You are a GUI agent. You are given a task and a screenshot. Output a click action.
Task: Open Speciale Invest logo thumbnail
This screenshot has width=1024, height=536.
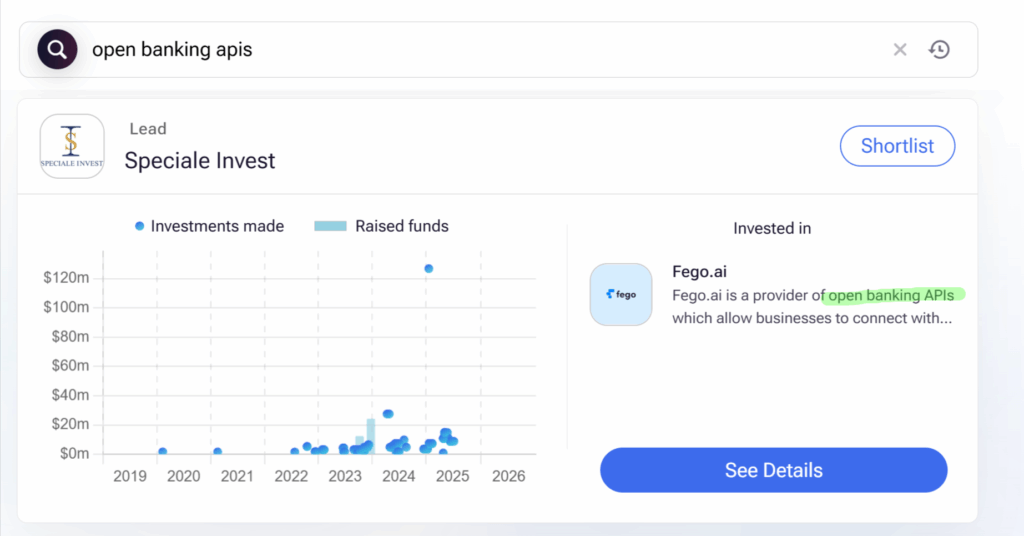tap(72, 146)
